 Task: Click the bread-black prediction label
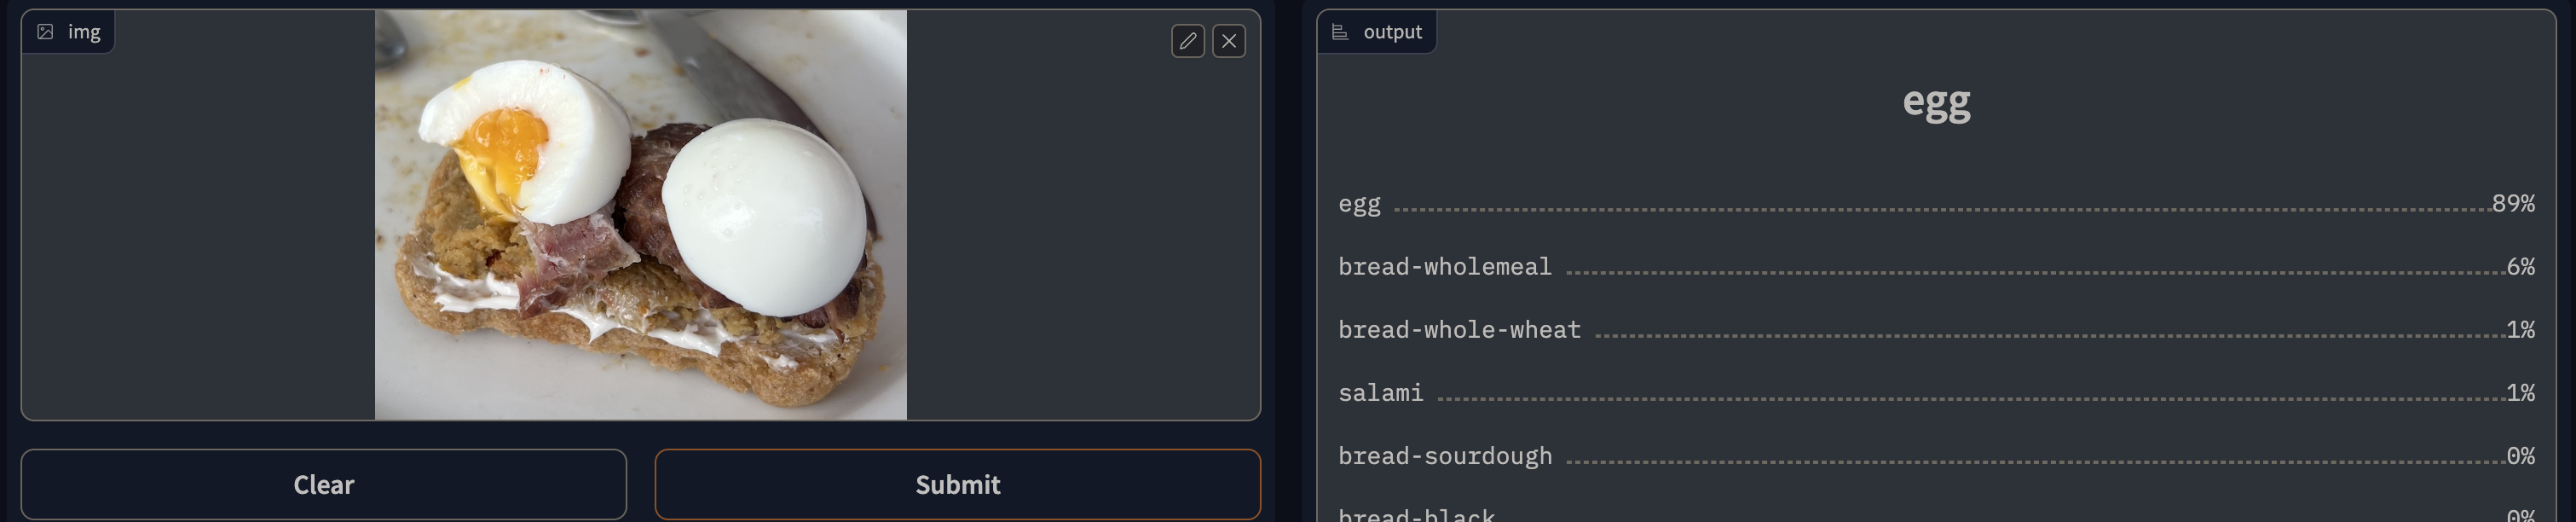click(1416, 514)
